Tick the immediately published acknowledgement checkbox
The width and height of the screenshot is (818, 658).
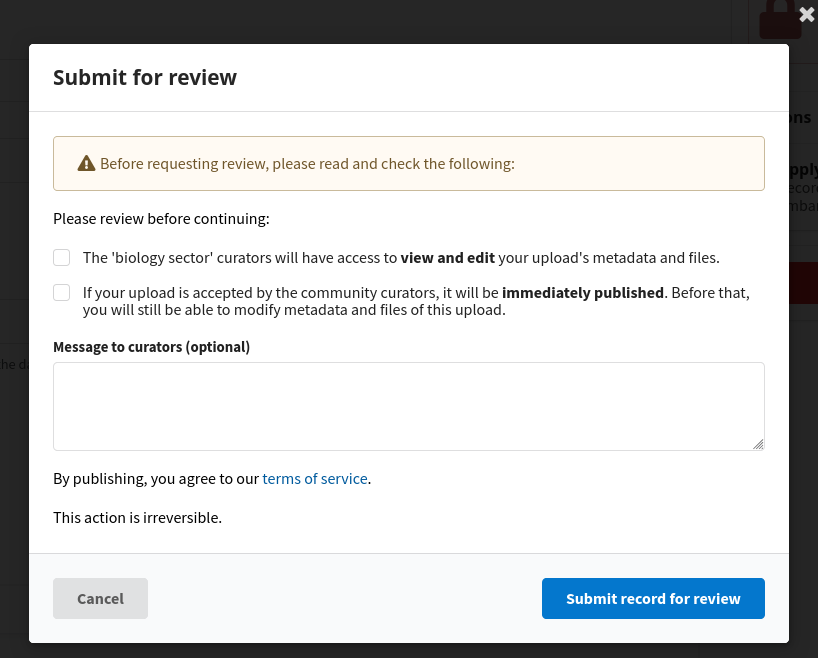pos(62,293)
